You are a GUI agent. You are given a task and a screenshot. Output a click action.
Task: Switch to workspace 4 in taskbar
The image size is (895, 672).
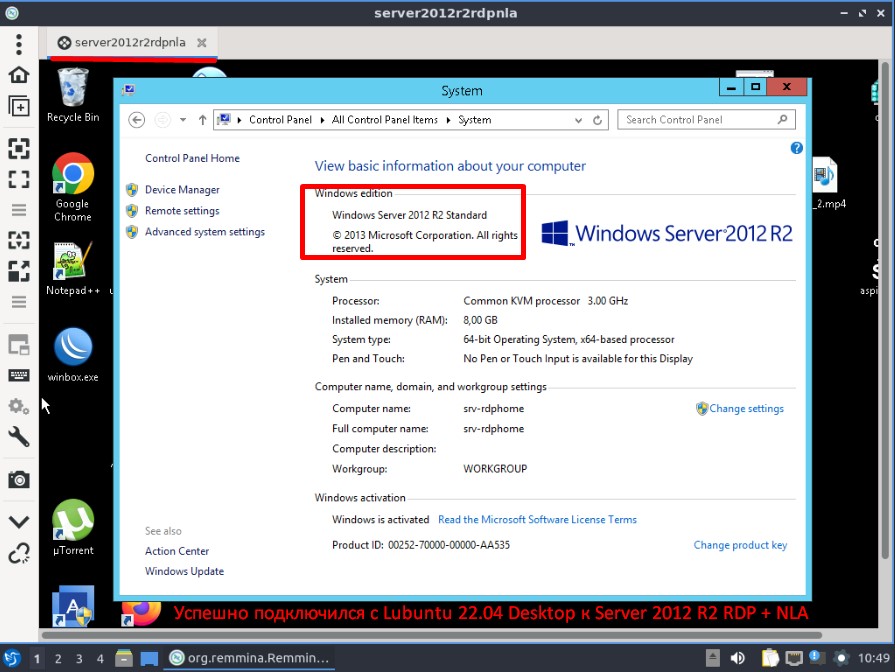point(100,658)
